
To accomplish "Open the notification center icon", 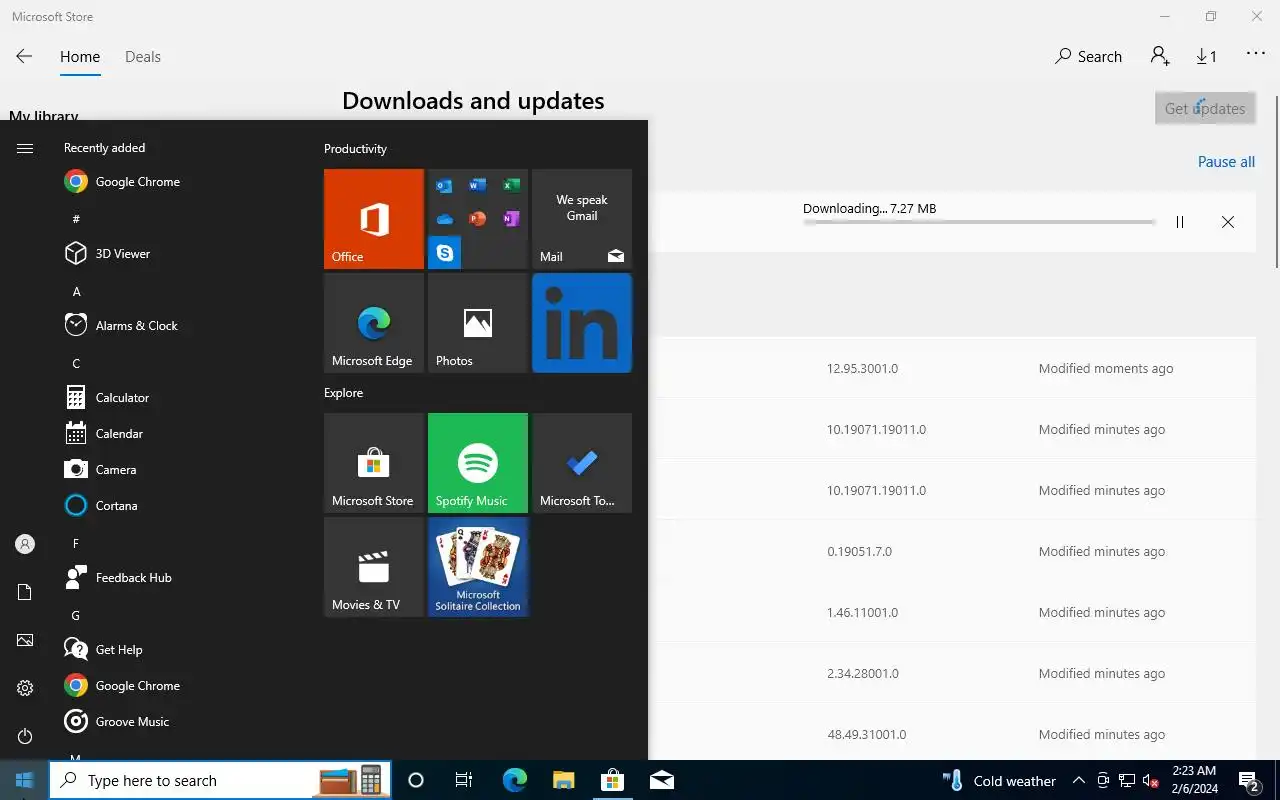I will pos(1248,781).
